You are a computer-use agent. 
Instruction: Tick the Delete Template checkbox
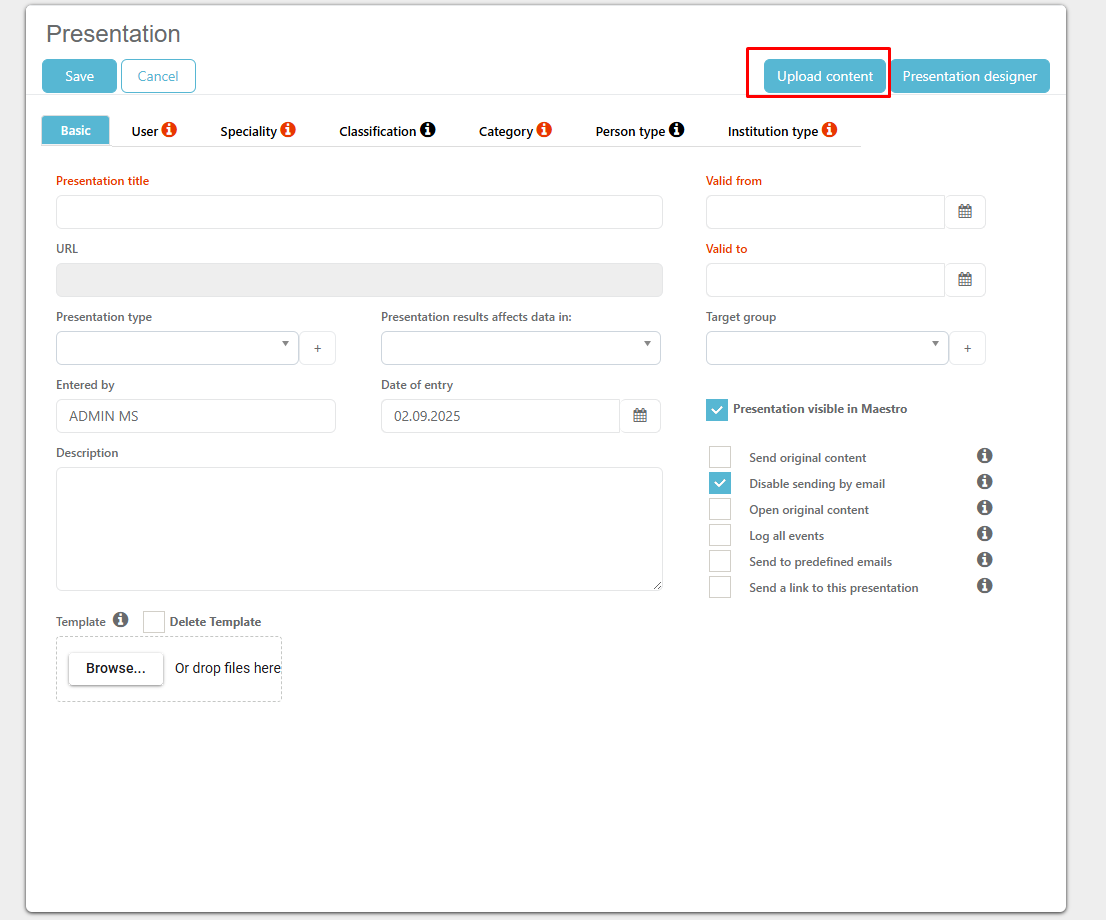tap(154, 622)
